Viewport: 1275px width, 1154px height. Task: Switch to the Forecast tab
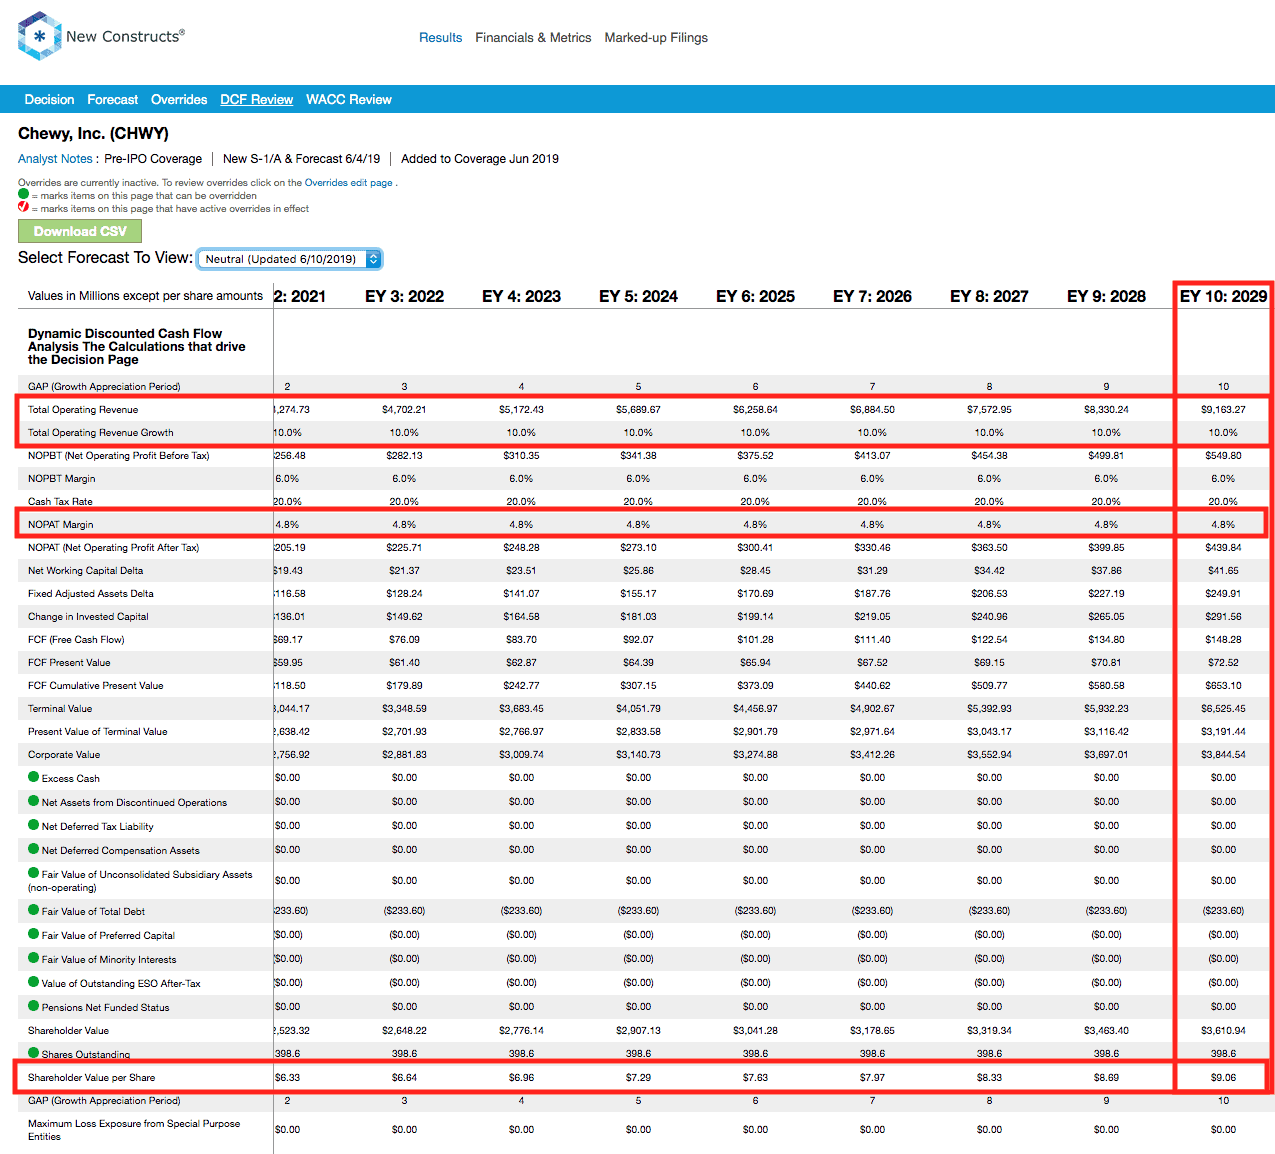112,99
